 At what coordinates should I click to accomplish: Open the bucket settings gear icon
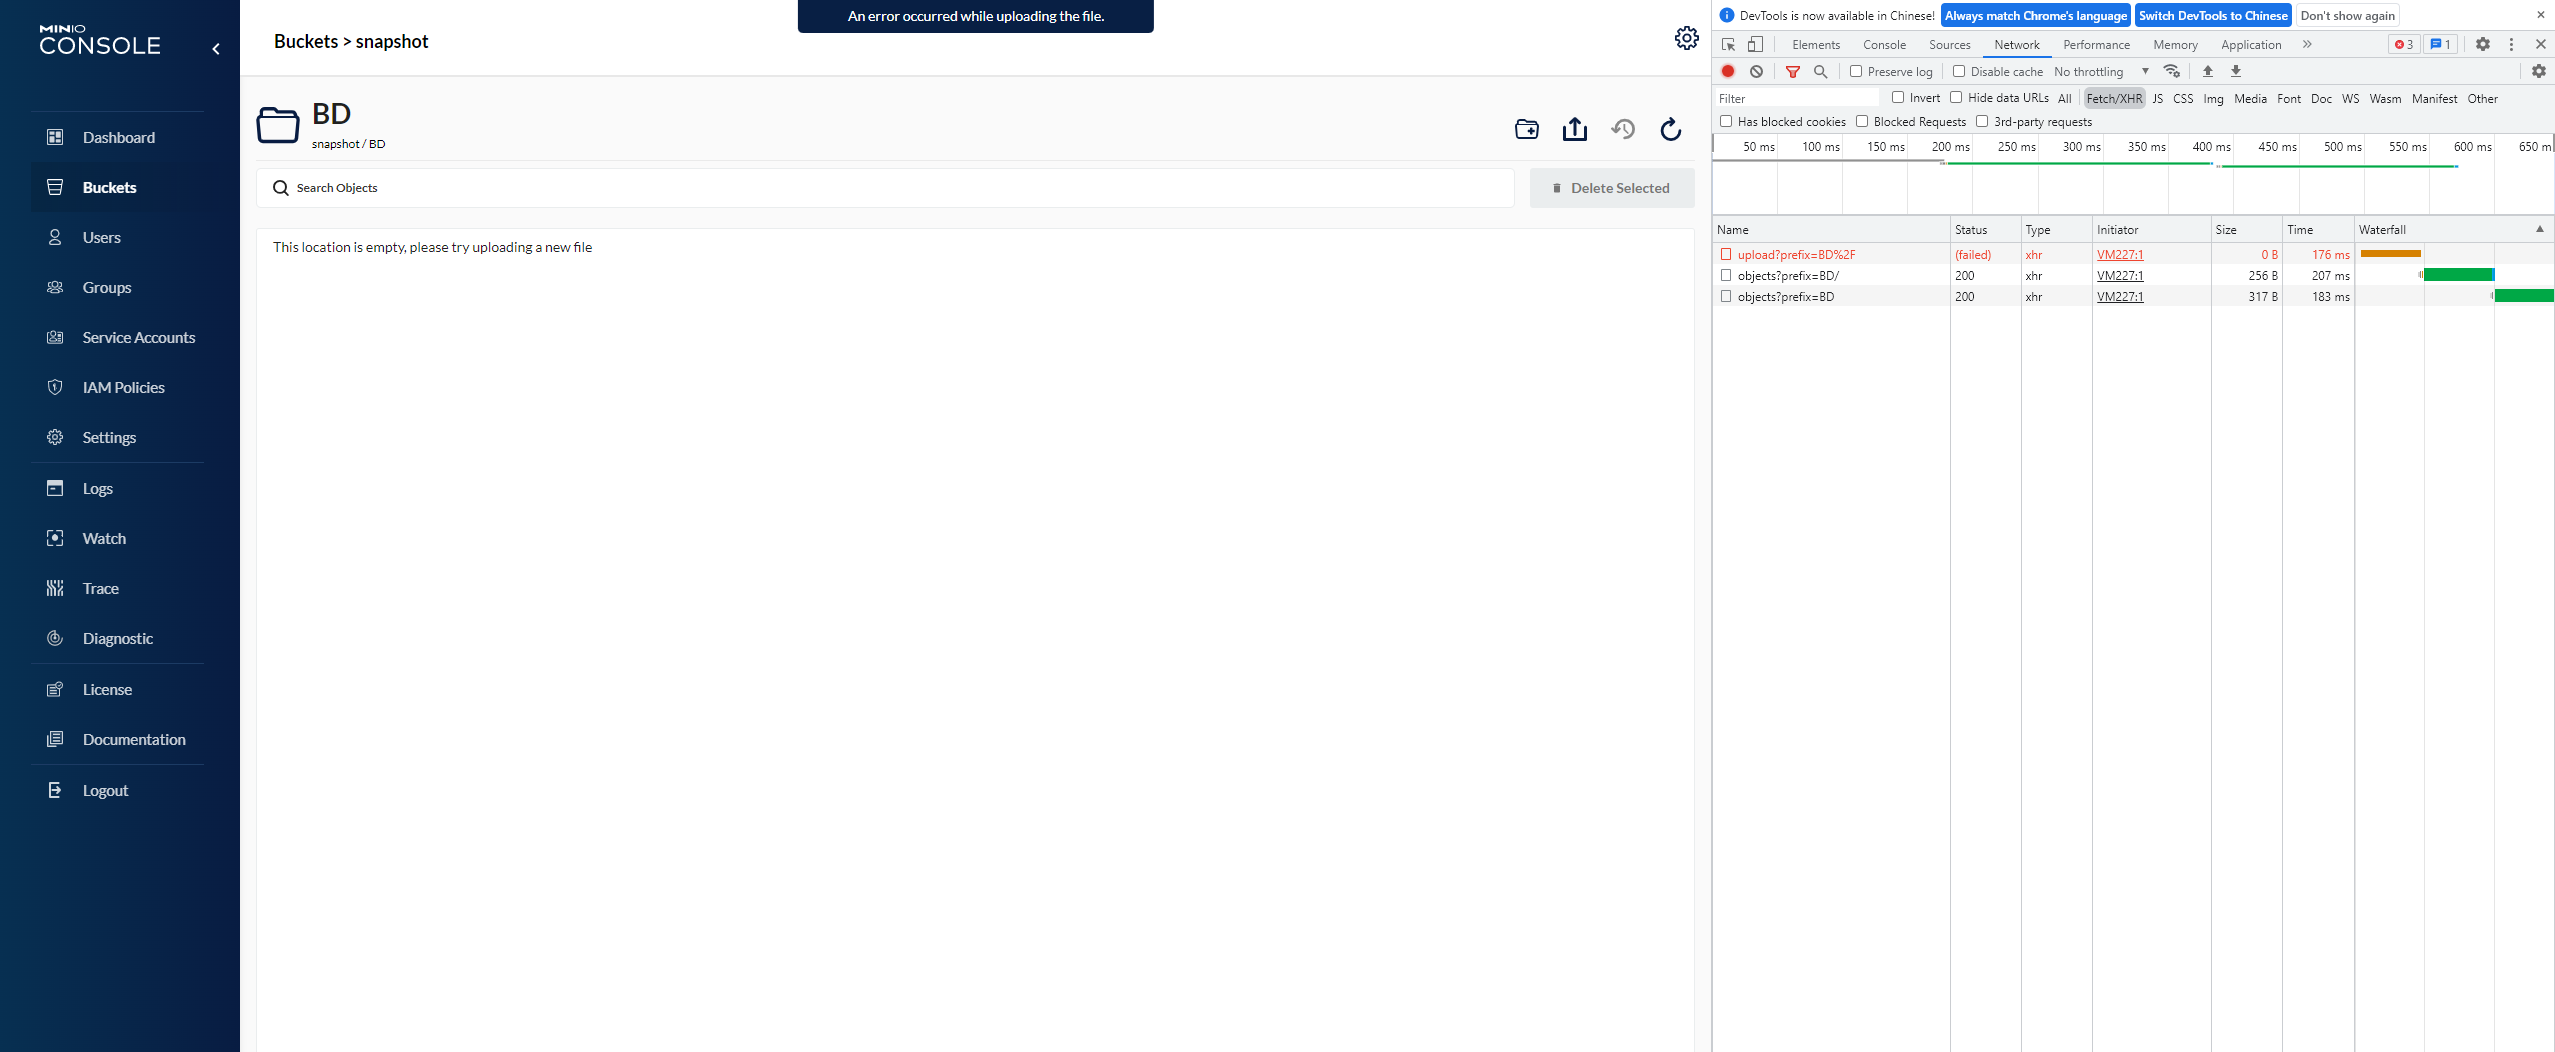(x=1686, y=38)
